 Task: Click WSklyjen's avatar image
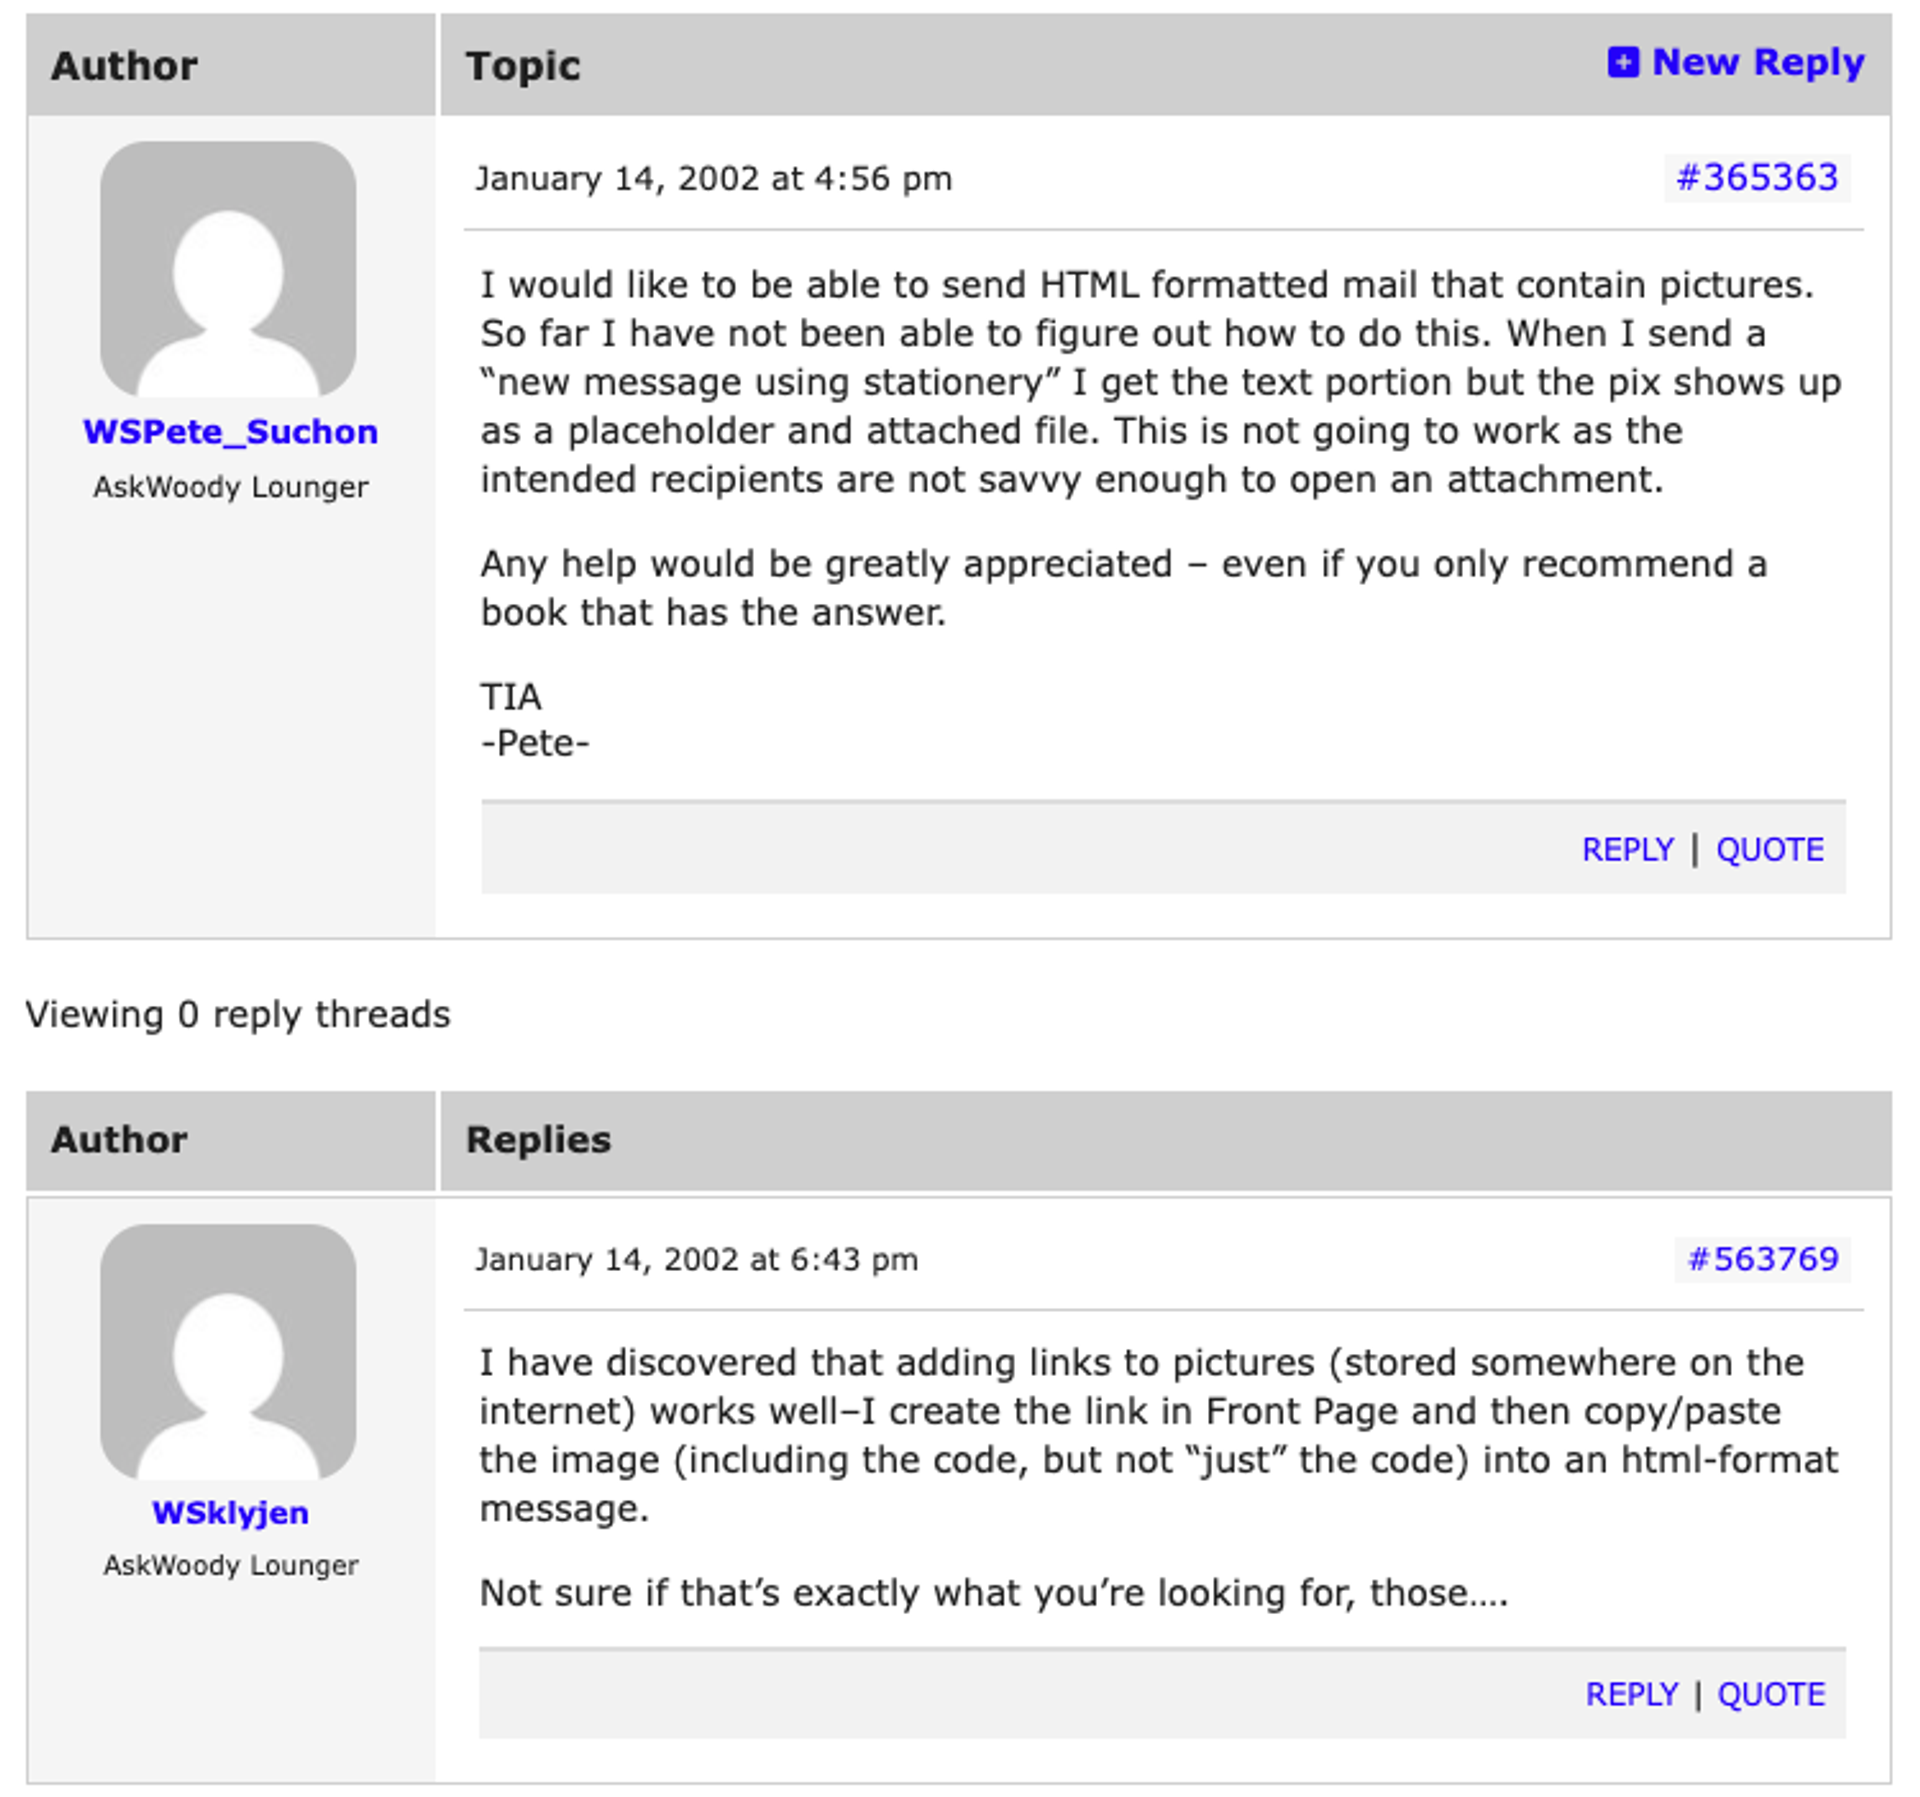[228, 1351]
